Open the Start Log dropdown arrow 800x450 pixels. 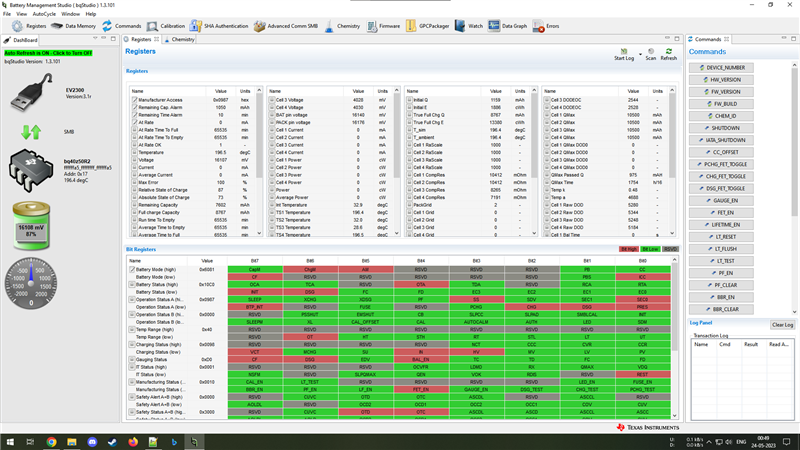coord(640,54)
